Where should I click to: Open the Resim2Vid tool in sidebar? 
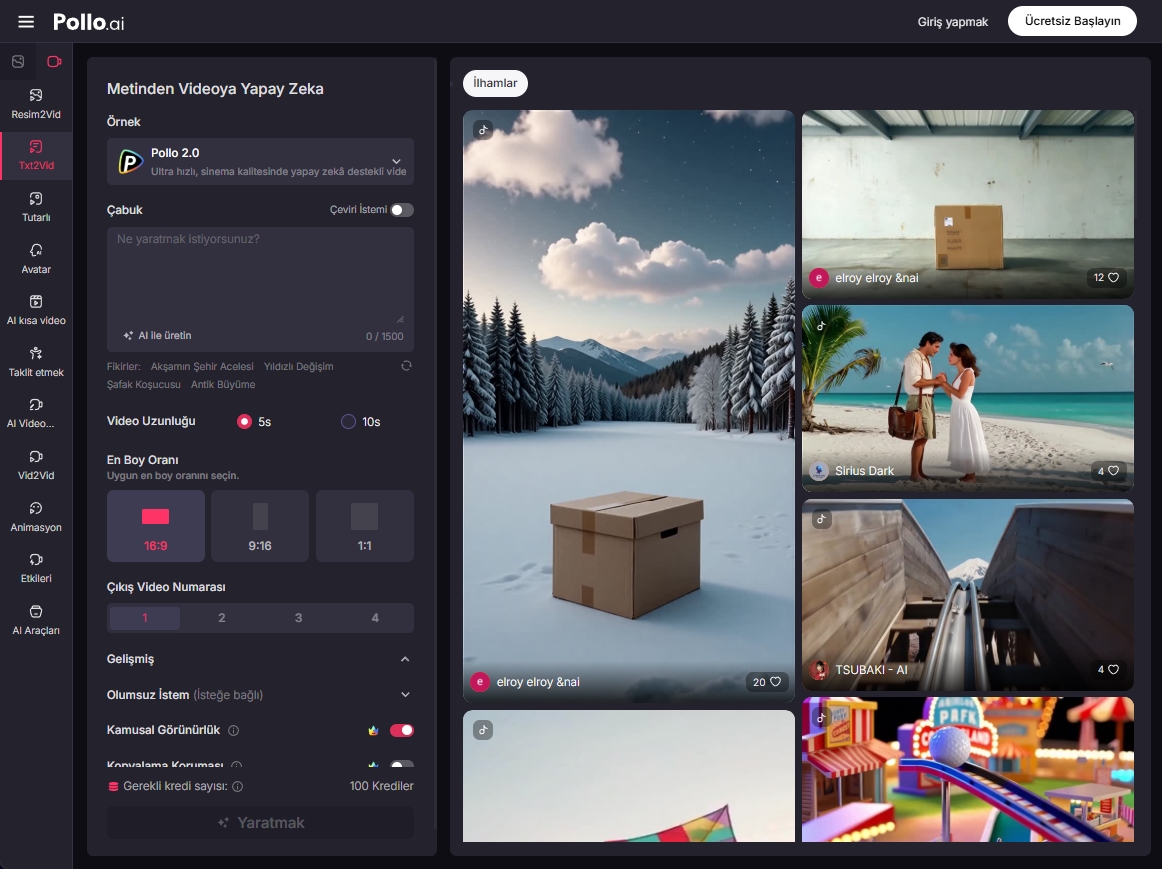36,103
